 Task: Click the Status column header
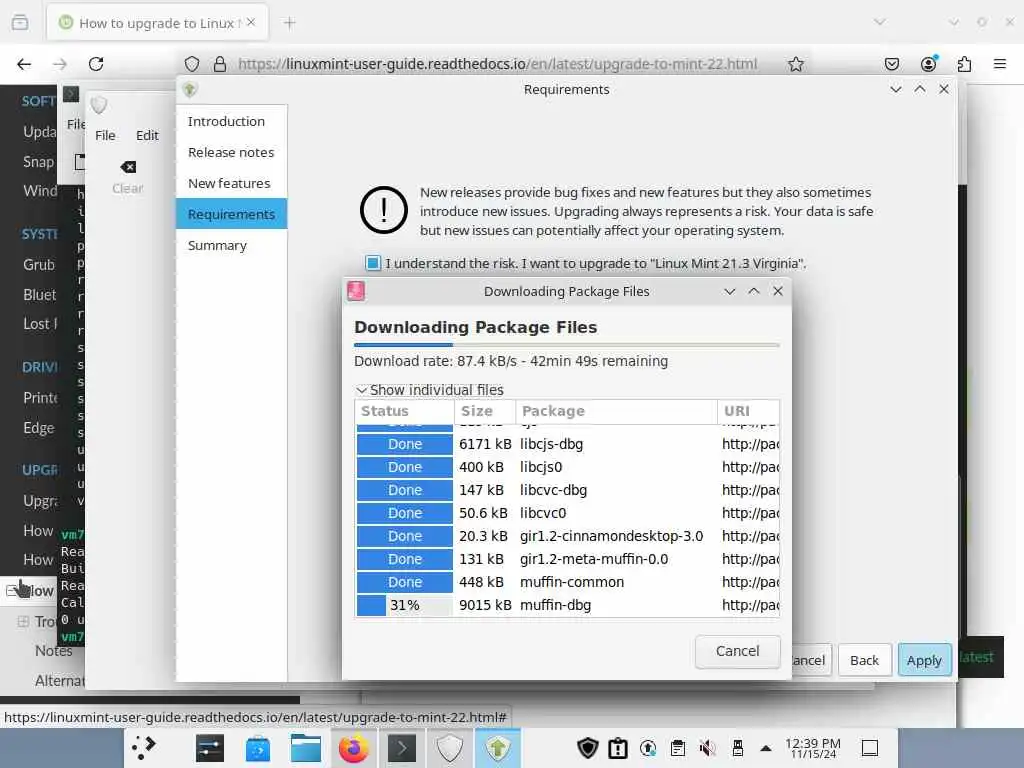tap(404, 411)
